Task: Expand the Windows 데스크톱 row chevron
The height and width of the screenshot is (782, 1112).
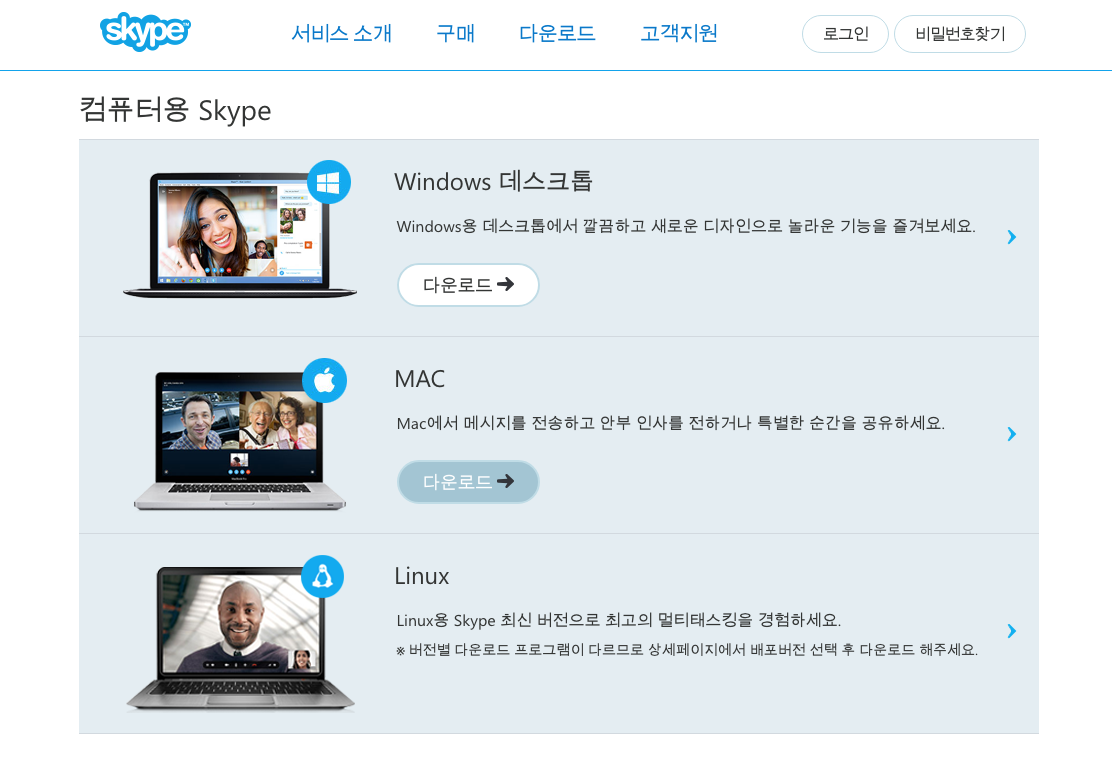Action: 1012,237
